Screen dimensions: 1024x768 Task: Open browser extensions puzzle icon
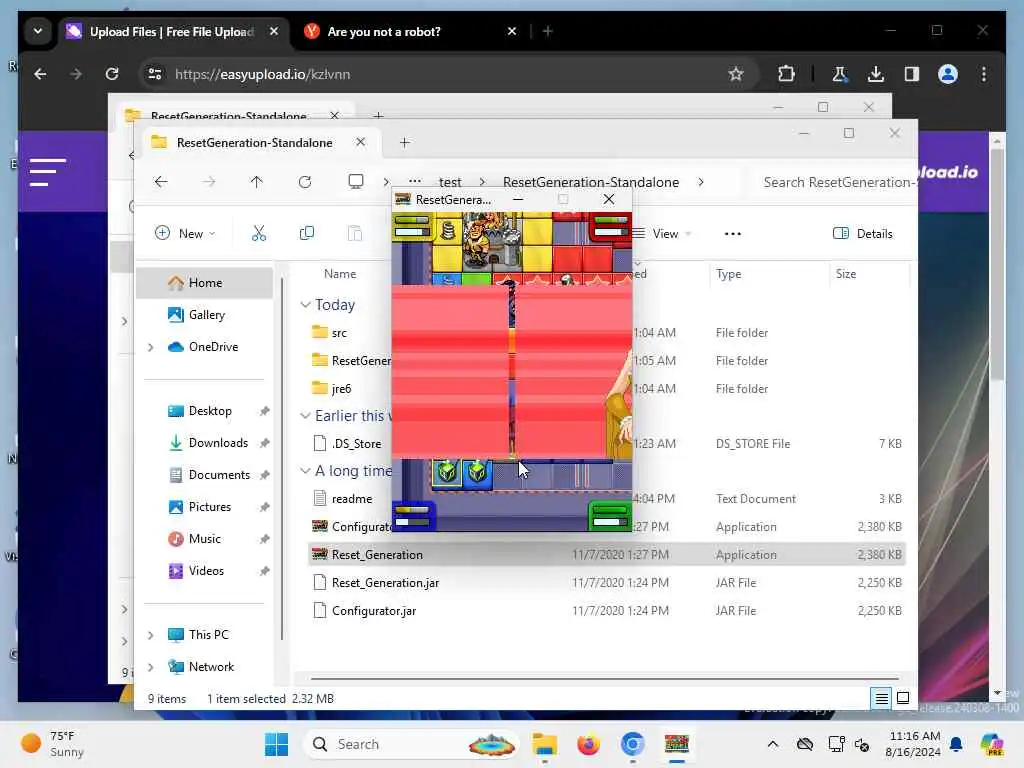[x=786, y=74]
